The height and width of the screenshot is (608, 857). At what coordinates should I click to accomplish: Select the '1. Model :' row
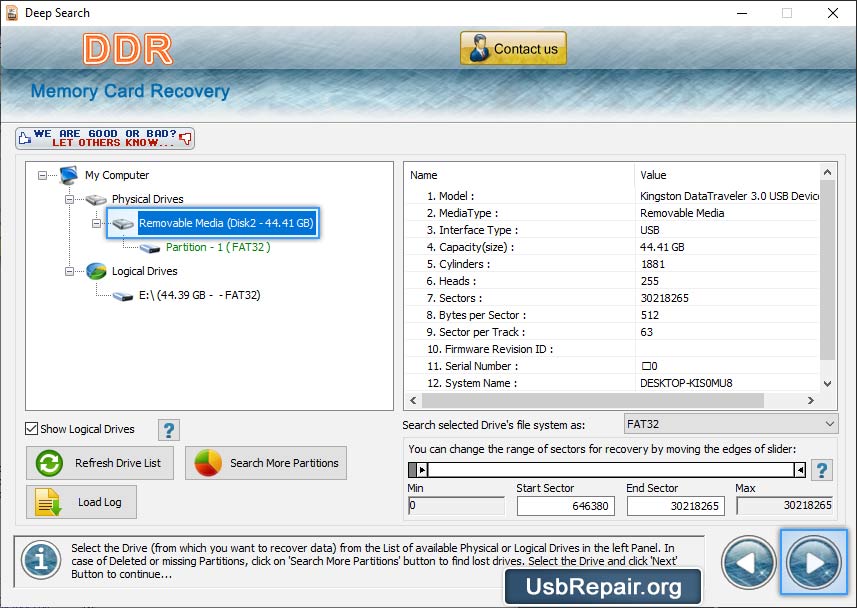[612, 196]
